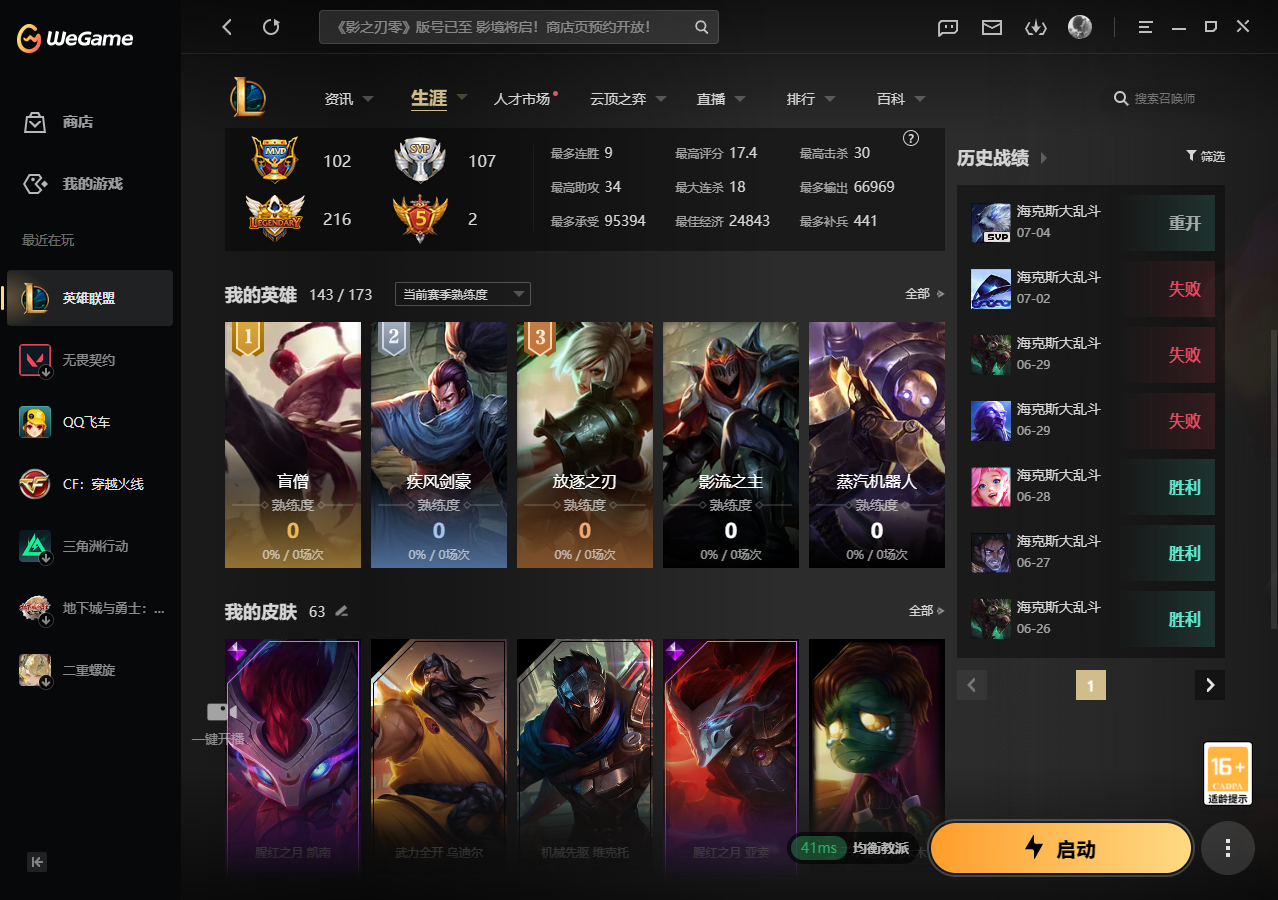Go to next match history page
The width and height of the screenshot is (1278, 900).
pos(1210,685)
